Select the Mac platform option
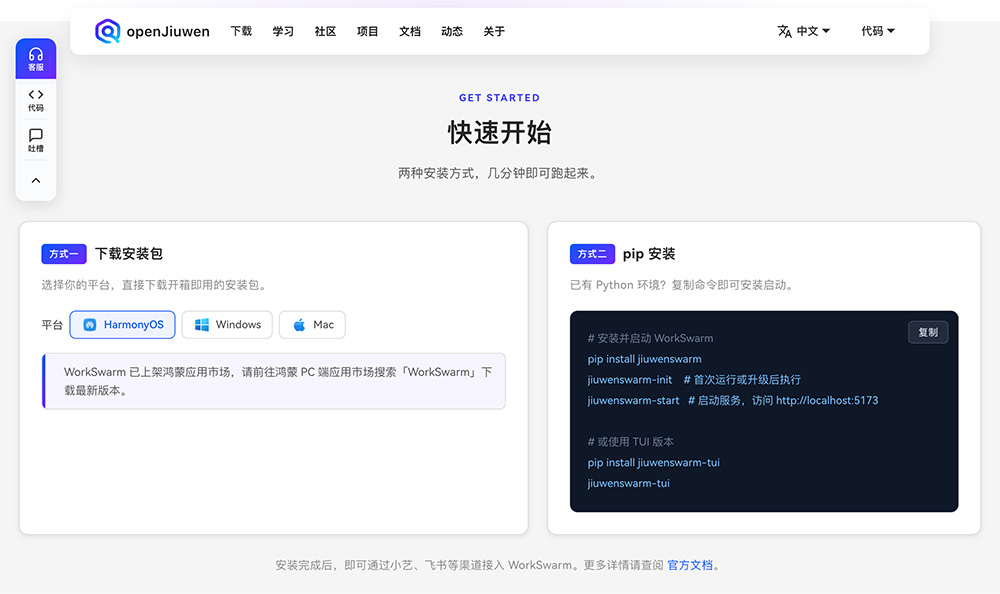Viewport: 1000px width, 594px height. point(312,325)
